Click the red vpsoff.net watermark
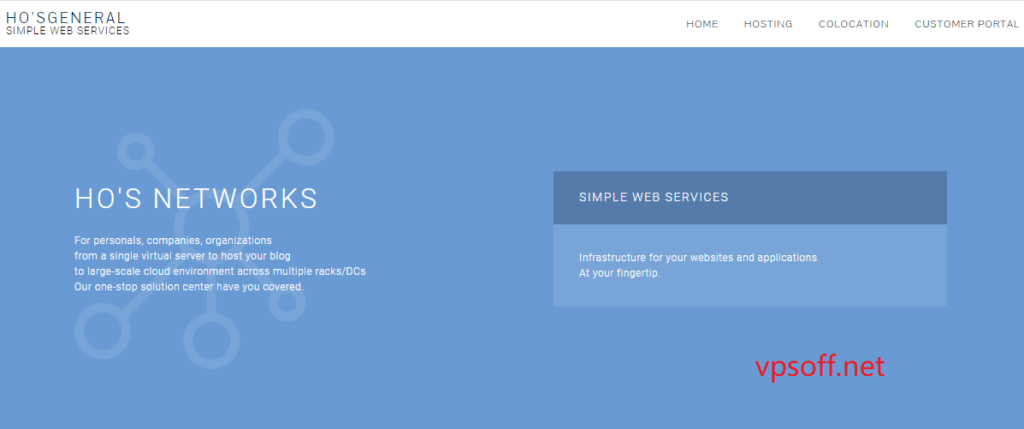Viewport: 1024px width, 429px height. tap(819, 366)
